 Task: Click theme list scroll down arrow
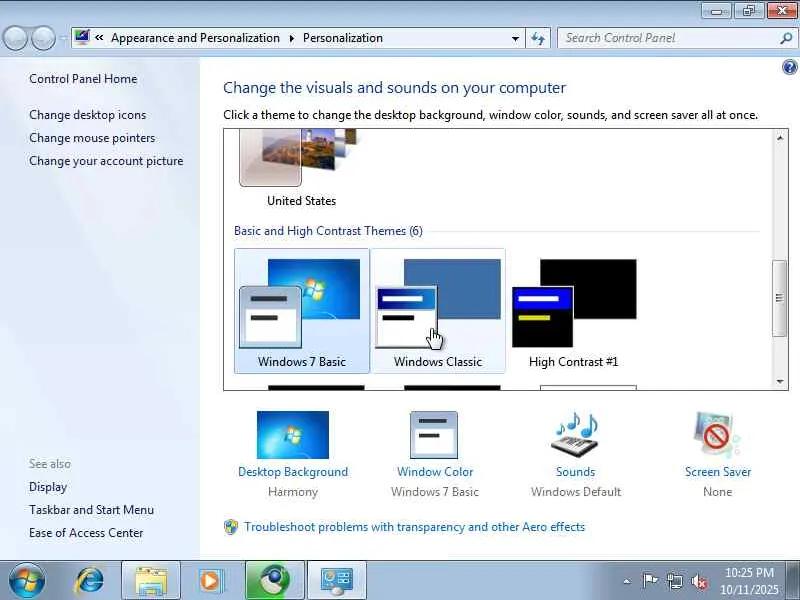(780, 381)
